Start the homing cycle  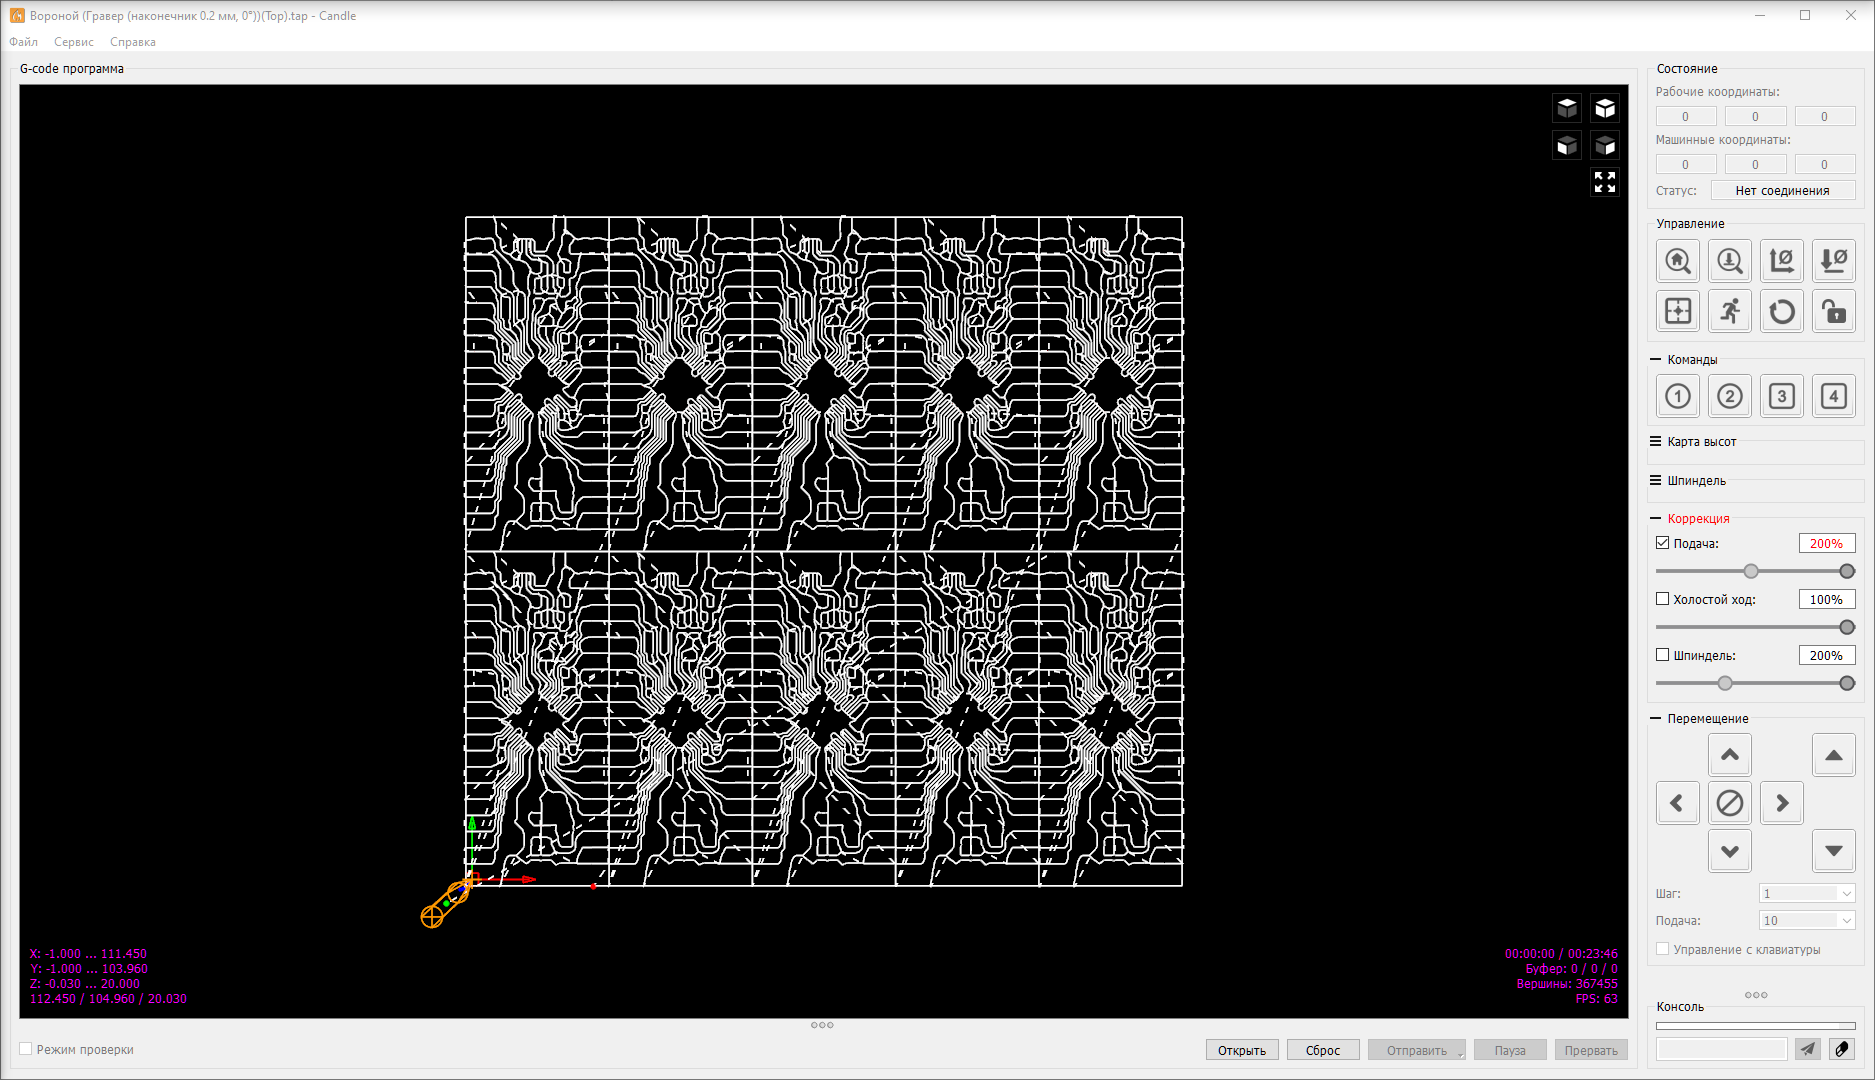[x=1678, y=261]
